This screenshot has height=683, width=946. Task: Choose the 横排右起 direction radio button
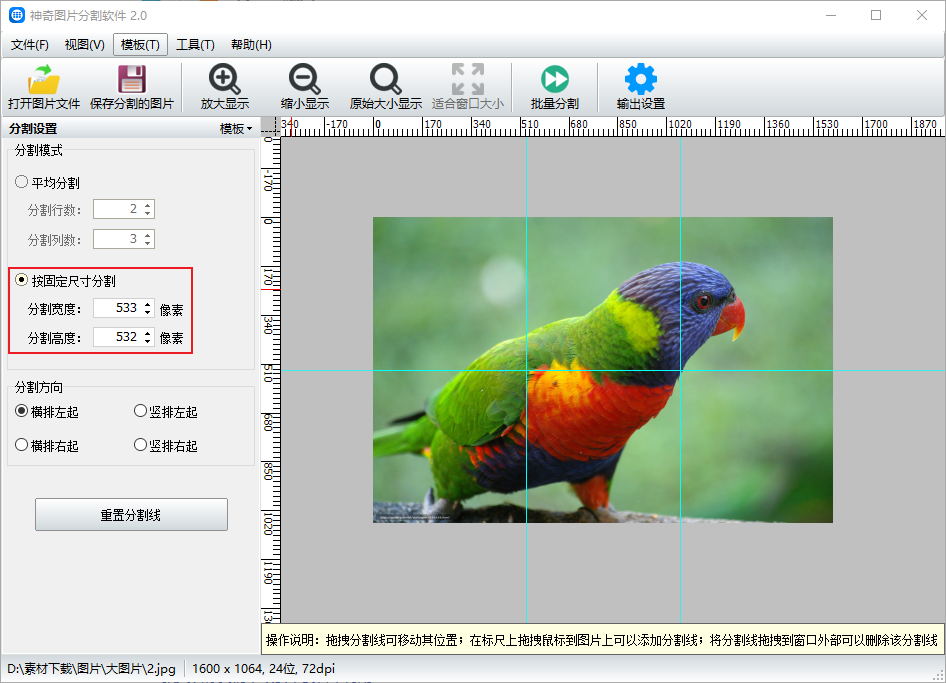click(22, 445)
